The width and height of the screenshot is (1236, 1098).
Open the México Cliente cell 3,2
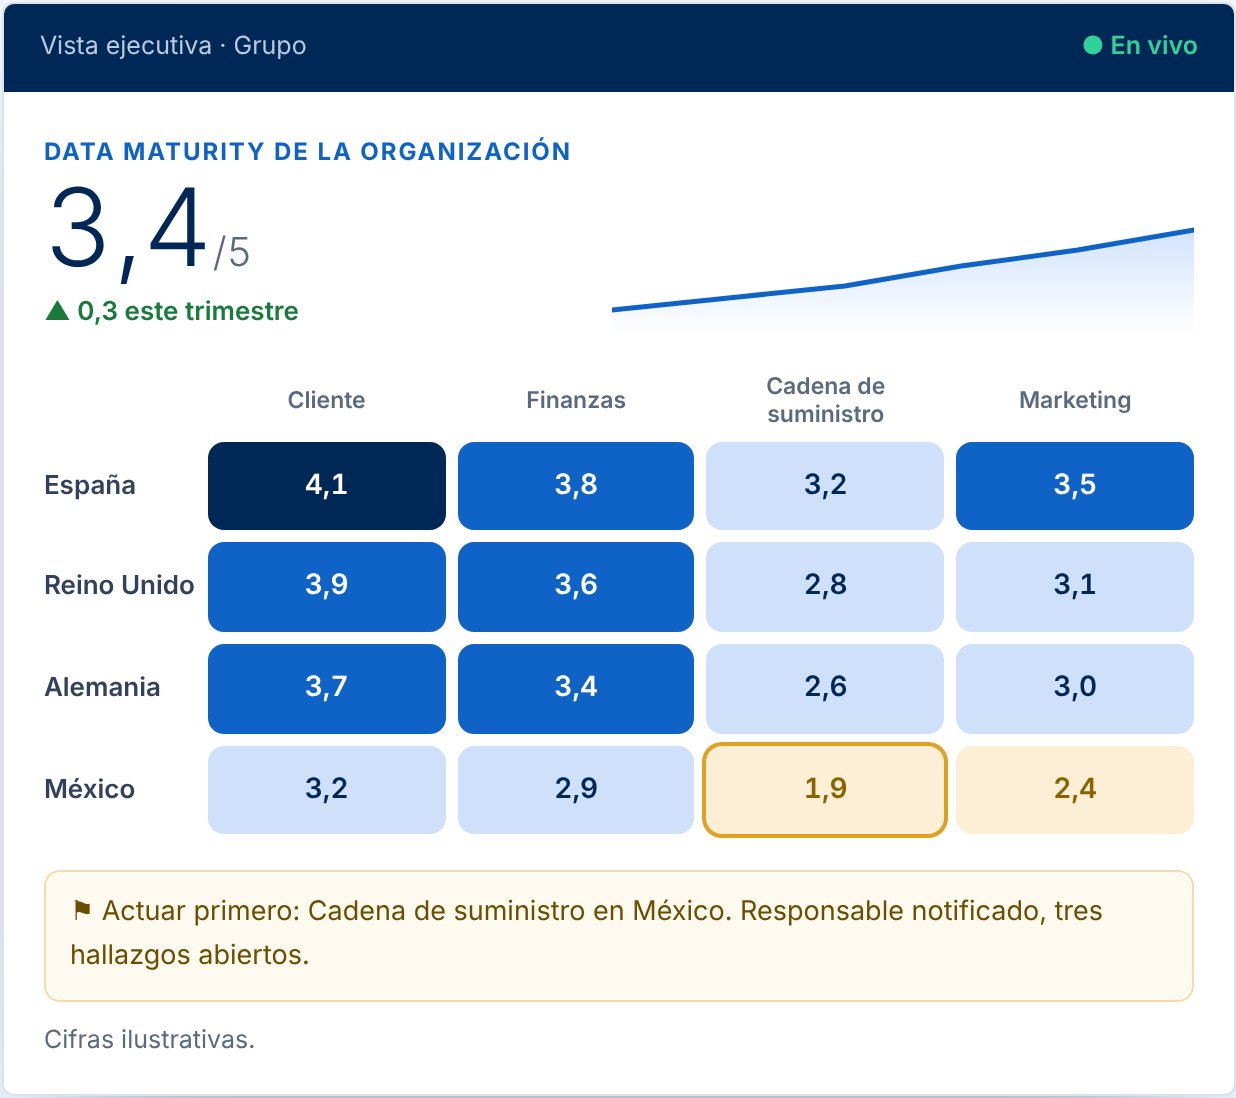tap(327, 790)
